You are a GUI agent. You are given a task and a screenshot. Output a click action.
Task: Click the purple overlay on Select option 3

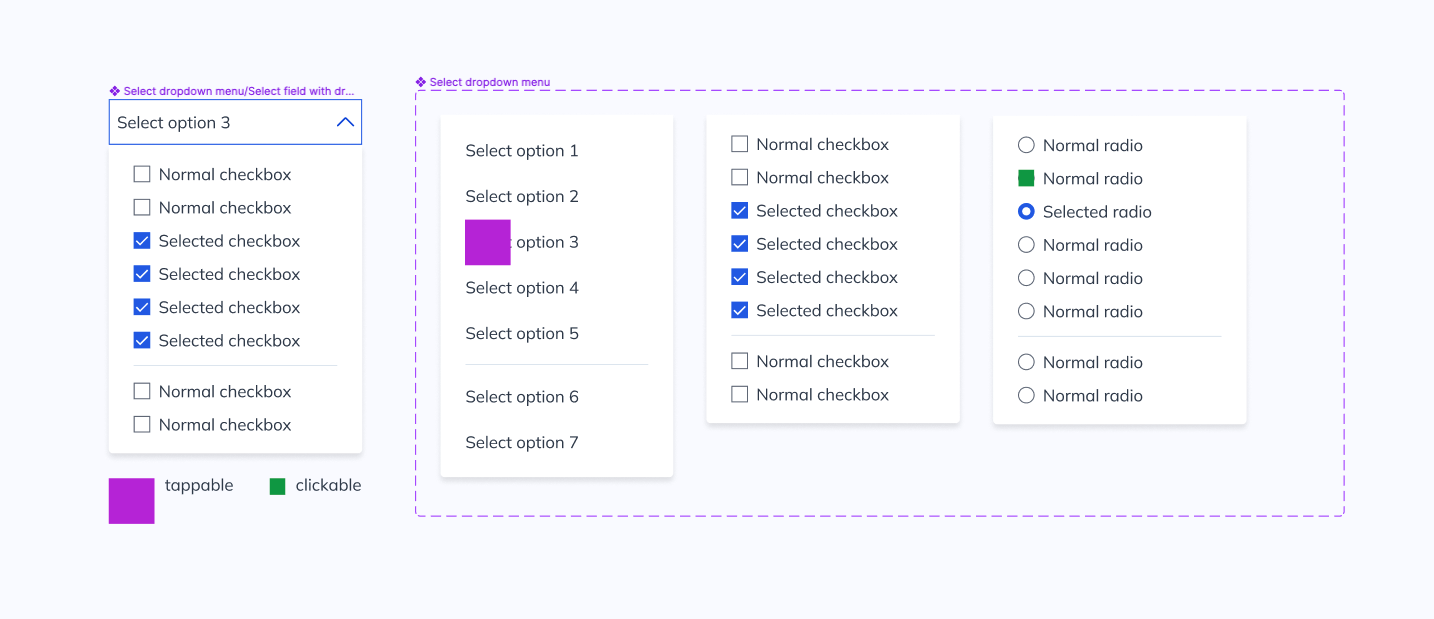[x=487, y=242]
